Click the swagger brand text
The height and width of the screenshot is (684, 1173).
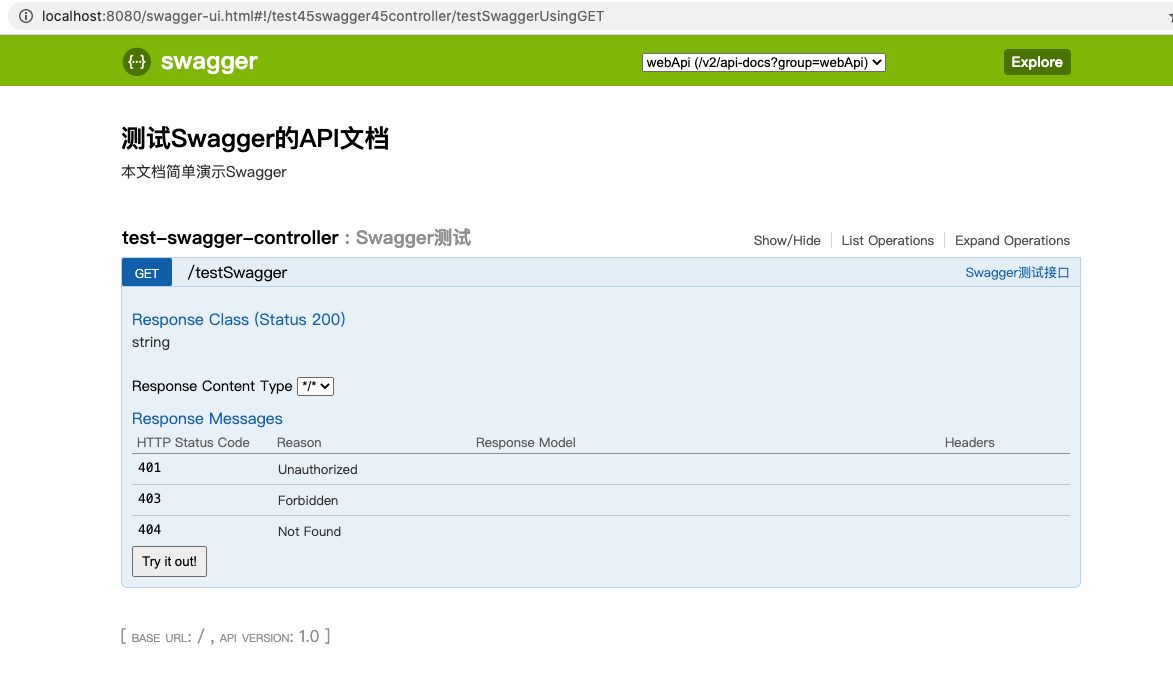pos(209,62)
